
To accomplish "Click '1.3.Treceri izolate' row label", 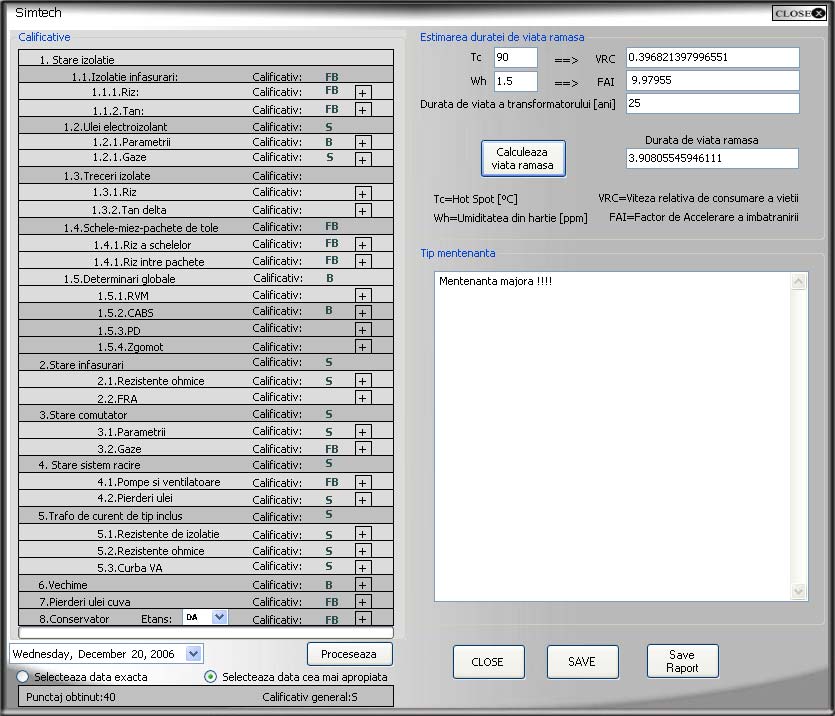I will coord(107,176).
